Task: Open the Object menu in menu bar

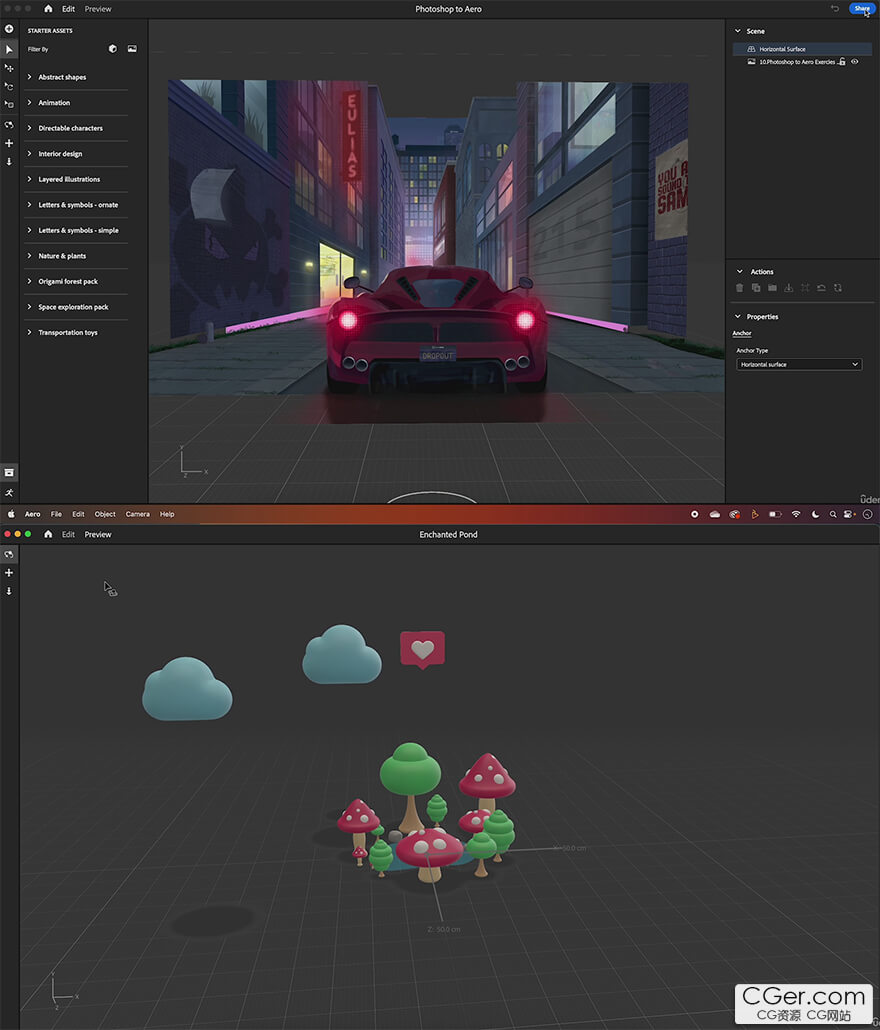Action: (105, 514)
